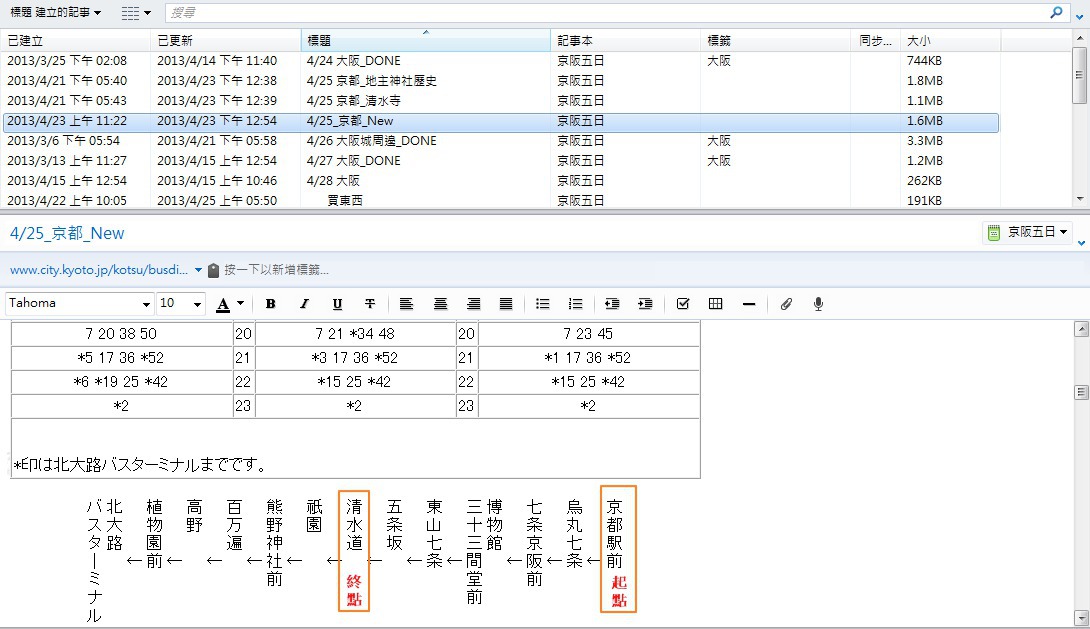Insert a numbered list
The image size is (1090, 629).
point(575,304)
